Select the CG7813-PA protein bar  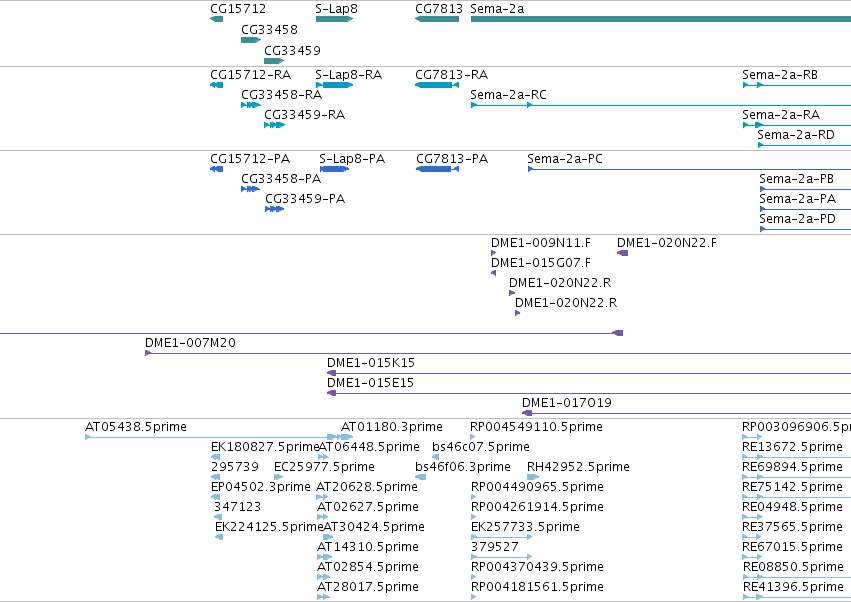[x=437, y=169]
